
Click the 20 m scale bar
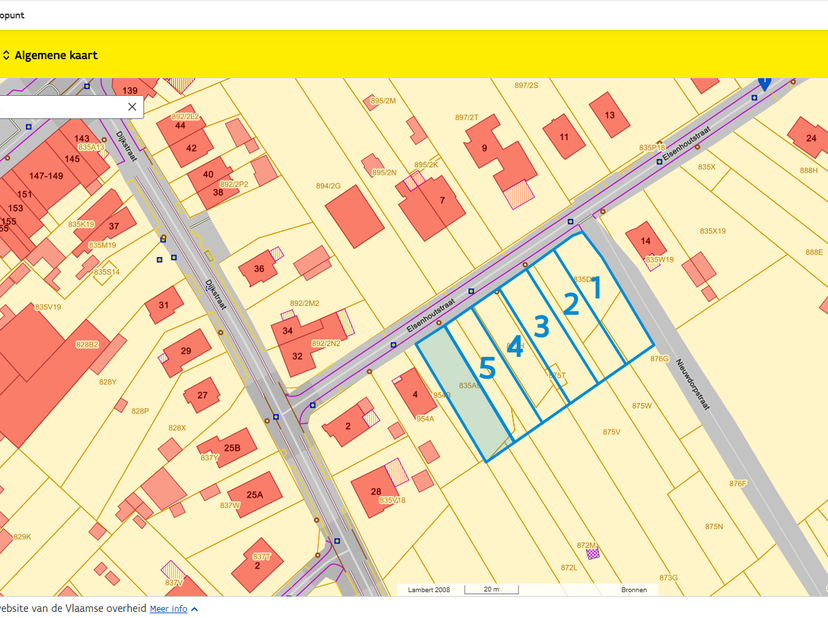(x=491, y=589)
